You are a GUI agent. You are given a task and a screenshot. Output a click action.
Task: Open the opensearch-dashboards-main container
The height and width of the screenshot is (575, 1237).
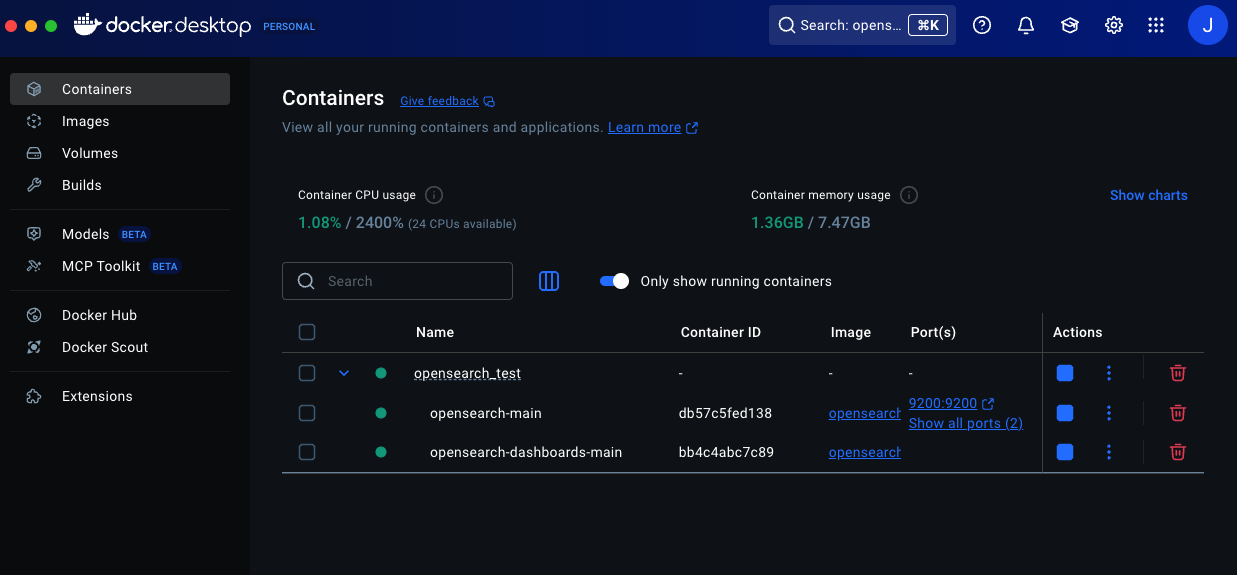click(526, 452)
